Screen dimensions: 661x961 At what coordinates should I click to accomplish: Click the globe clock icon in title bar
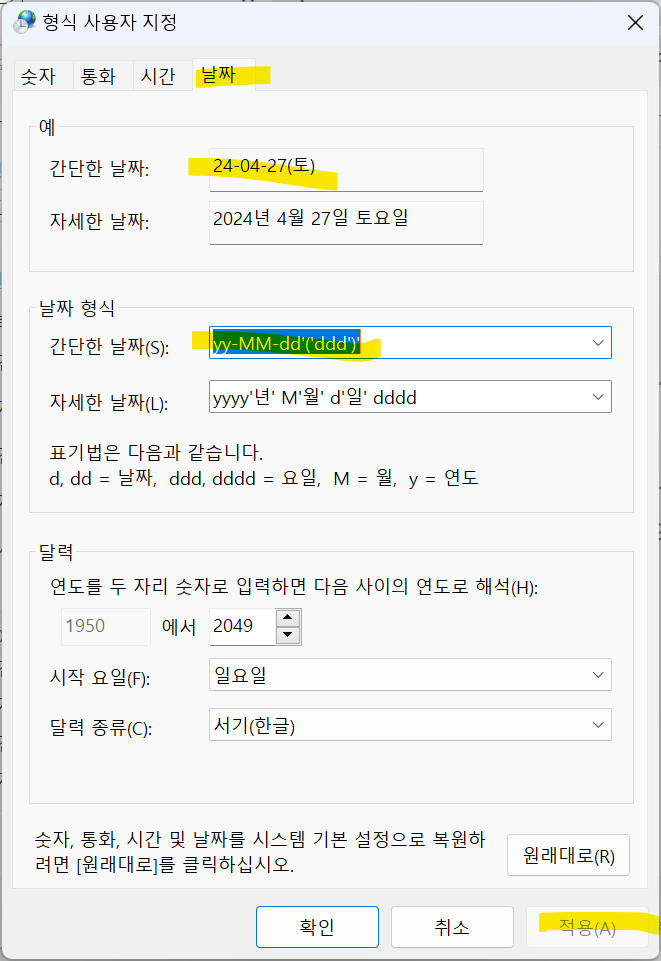coord(25,22)
